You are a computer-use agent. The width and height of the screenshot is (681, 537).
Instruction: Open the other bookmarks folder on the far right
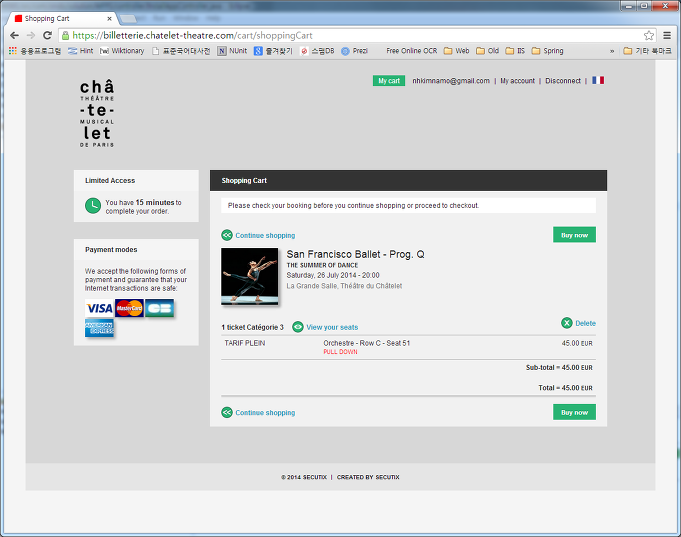coord(647,51)
